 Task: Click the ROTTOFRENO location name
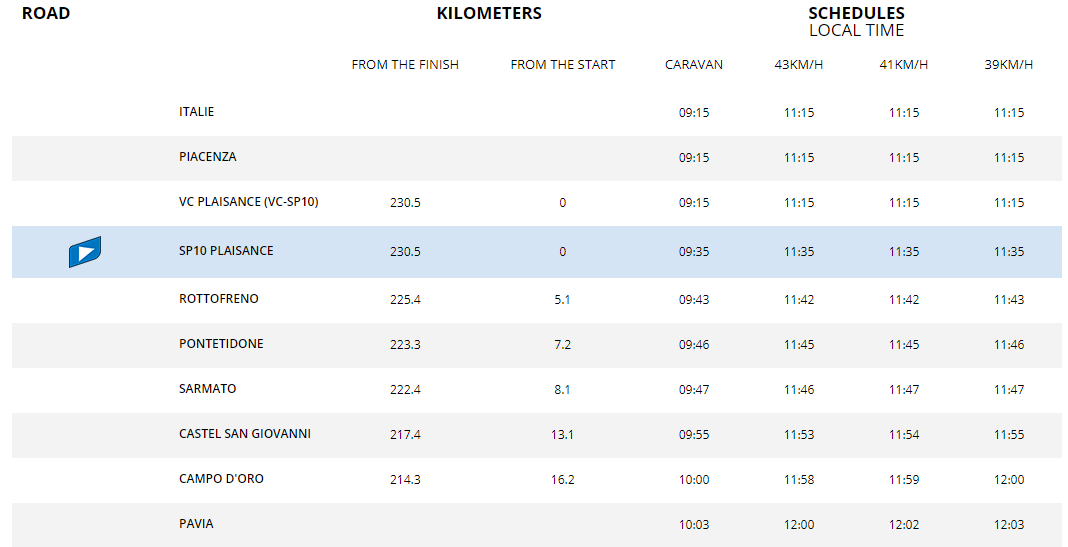pyautogui.click(x=219, y=298)
